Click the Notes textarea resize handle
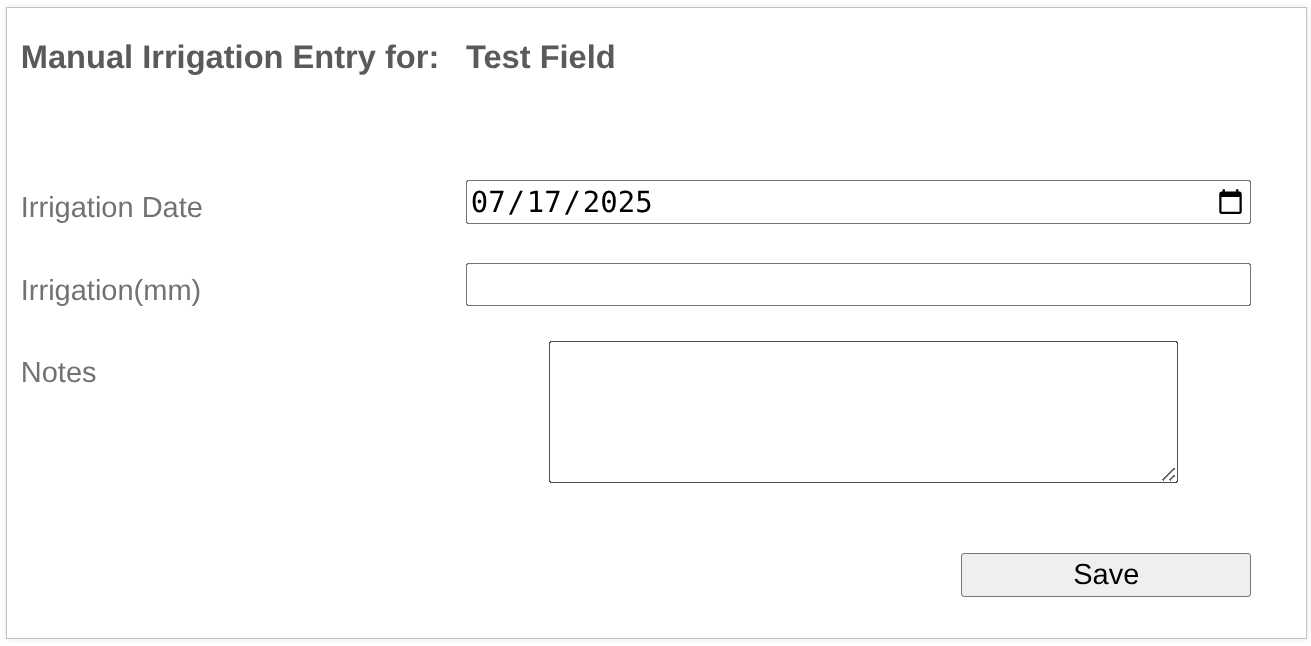The image size is (1311, 646). pyautogui.click(x=1169, y=475)
